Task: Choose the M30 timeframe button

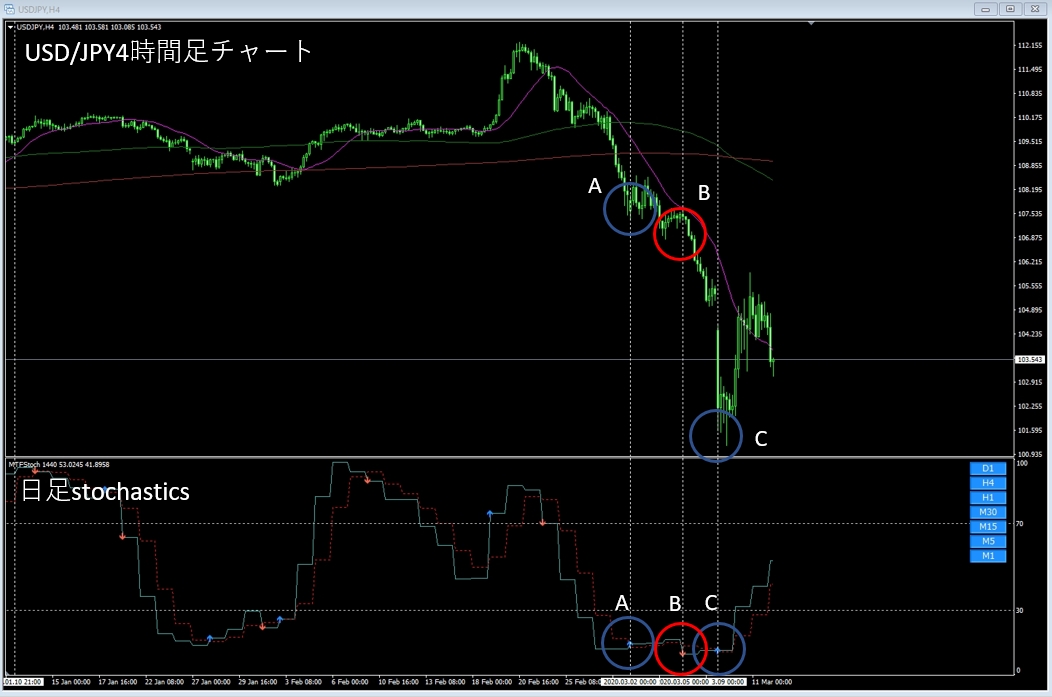Action: (x=988, y=512)
